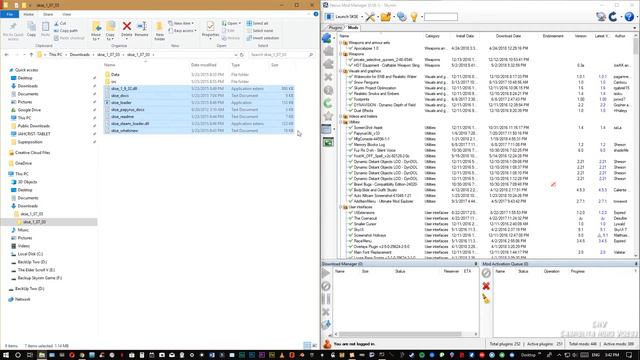Switch to the Mods tab
This screenshot has height=360, width=640.
tap(353, 27)
